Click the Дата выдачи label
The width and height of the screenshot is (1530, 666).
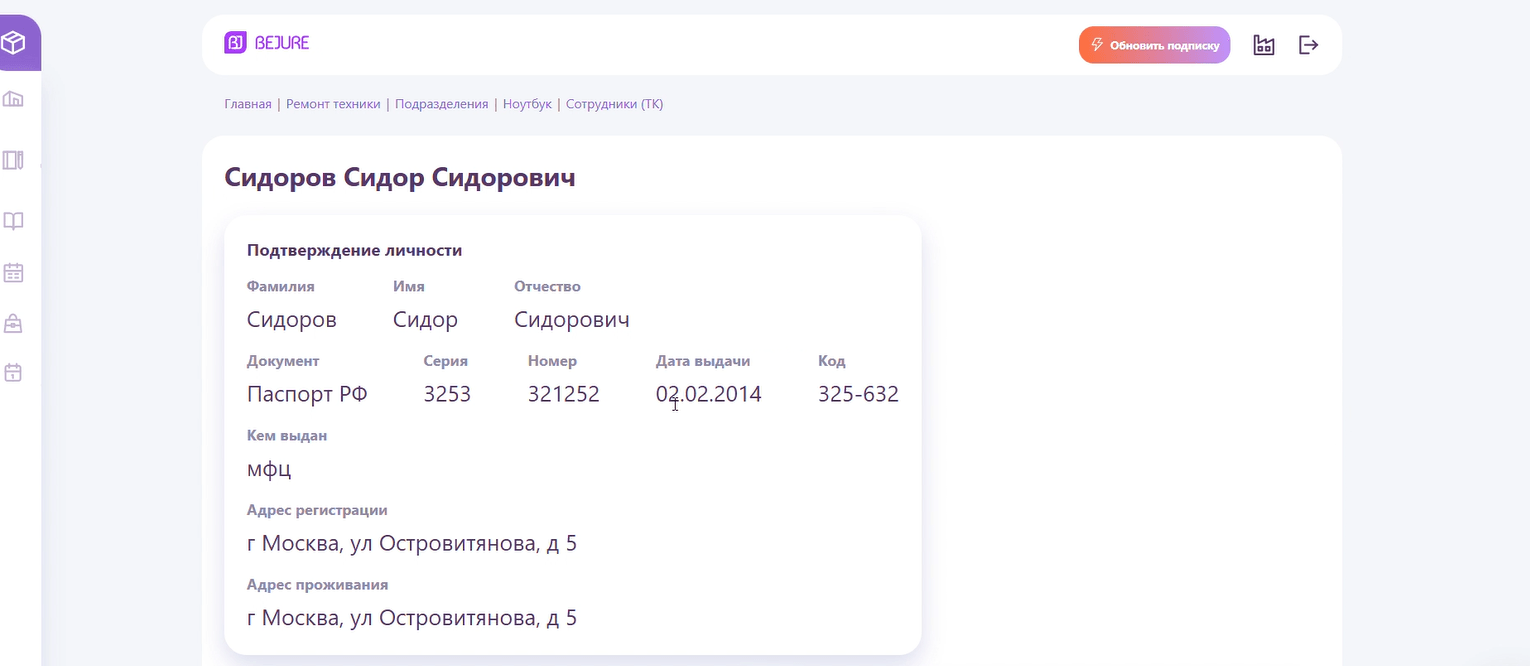pos(703,361)
